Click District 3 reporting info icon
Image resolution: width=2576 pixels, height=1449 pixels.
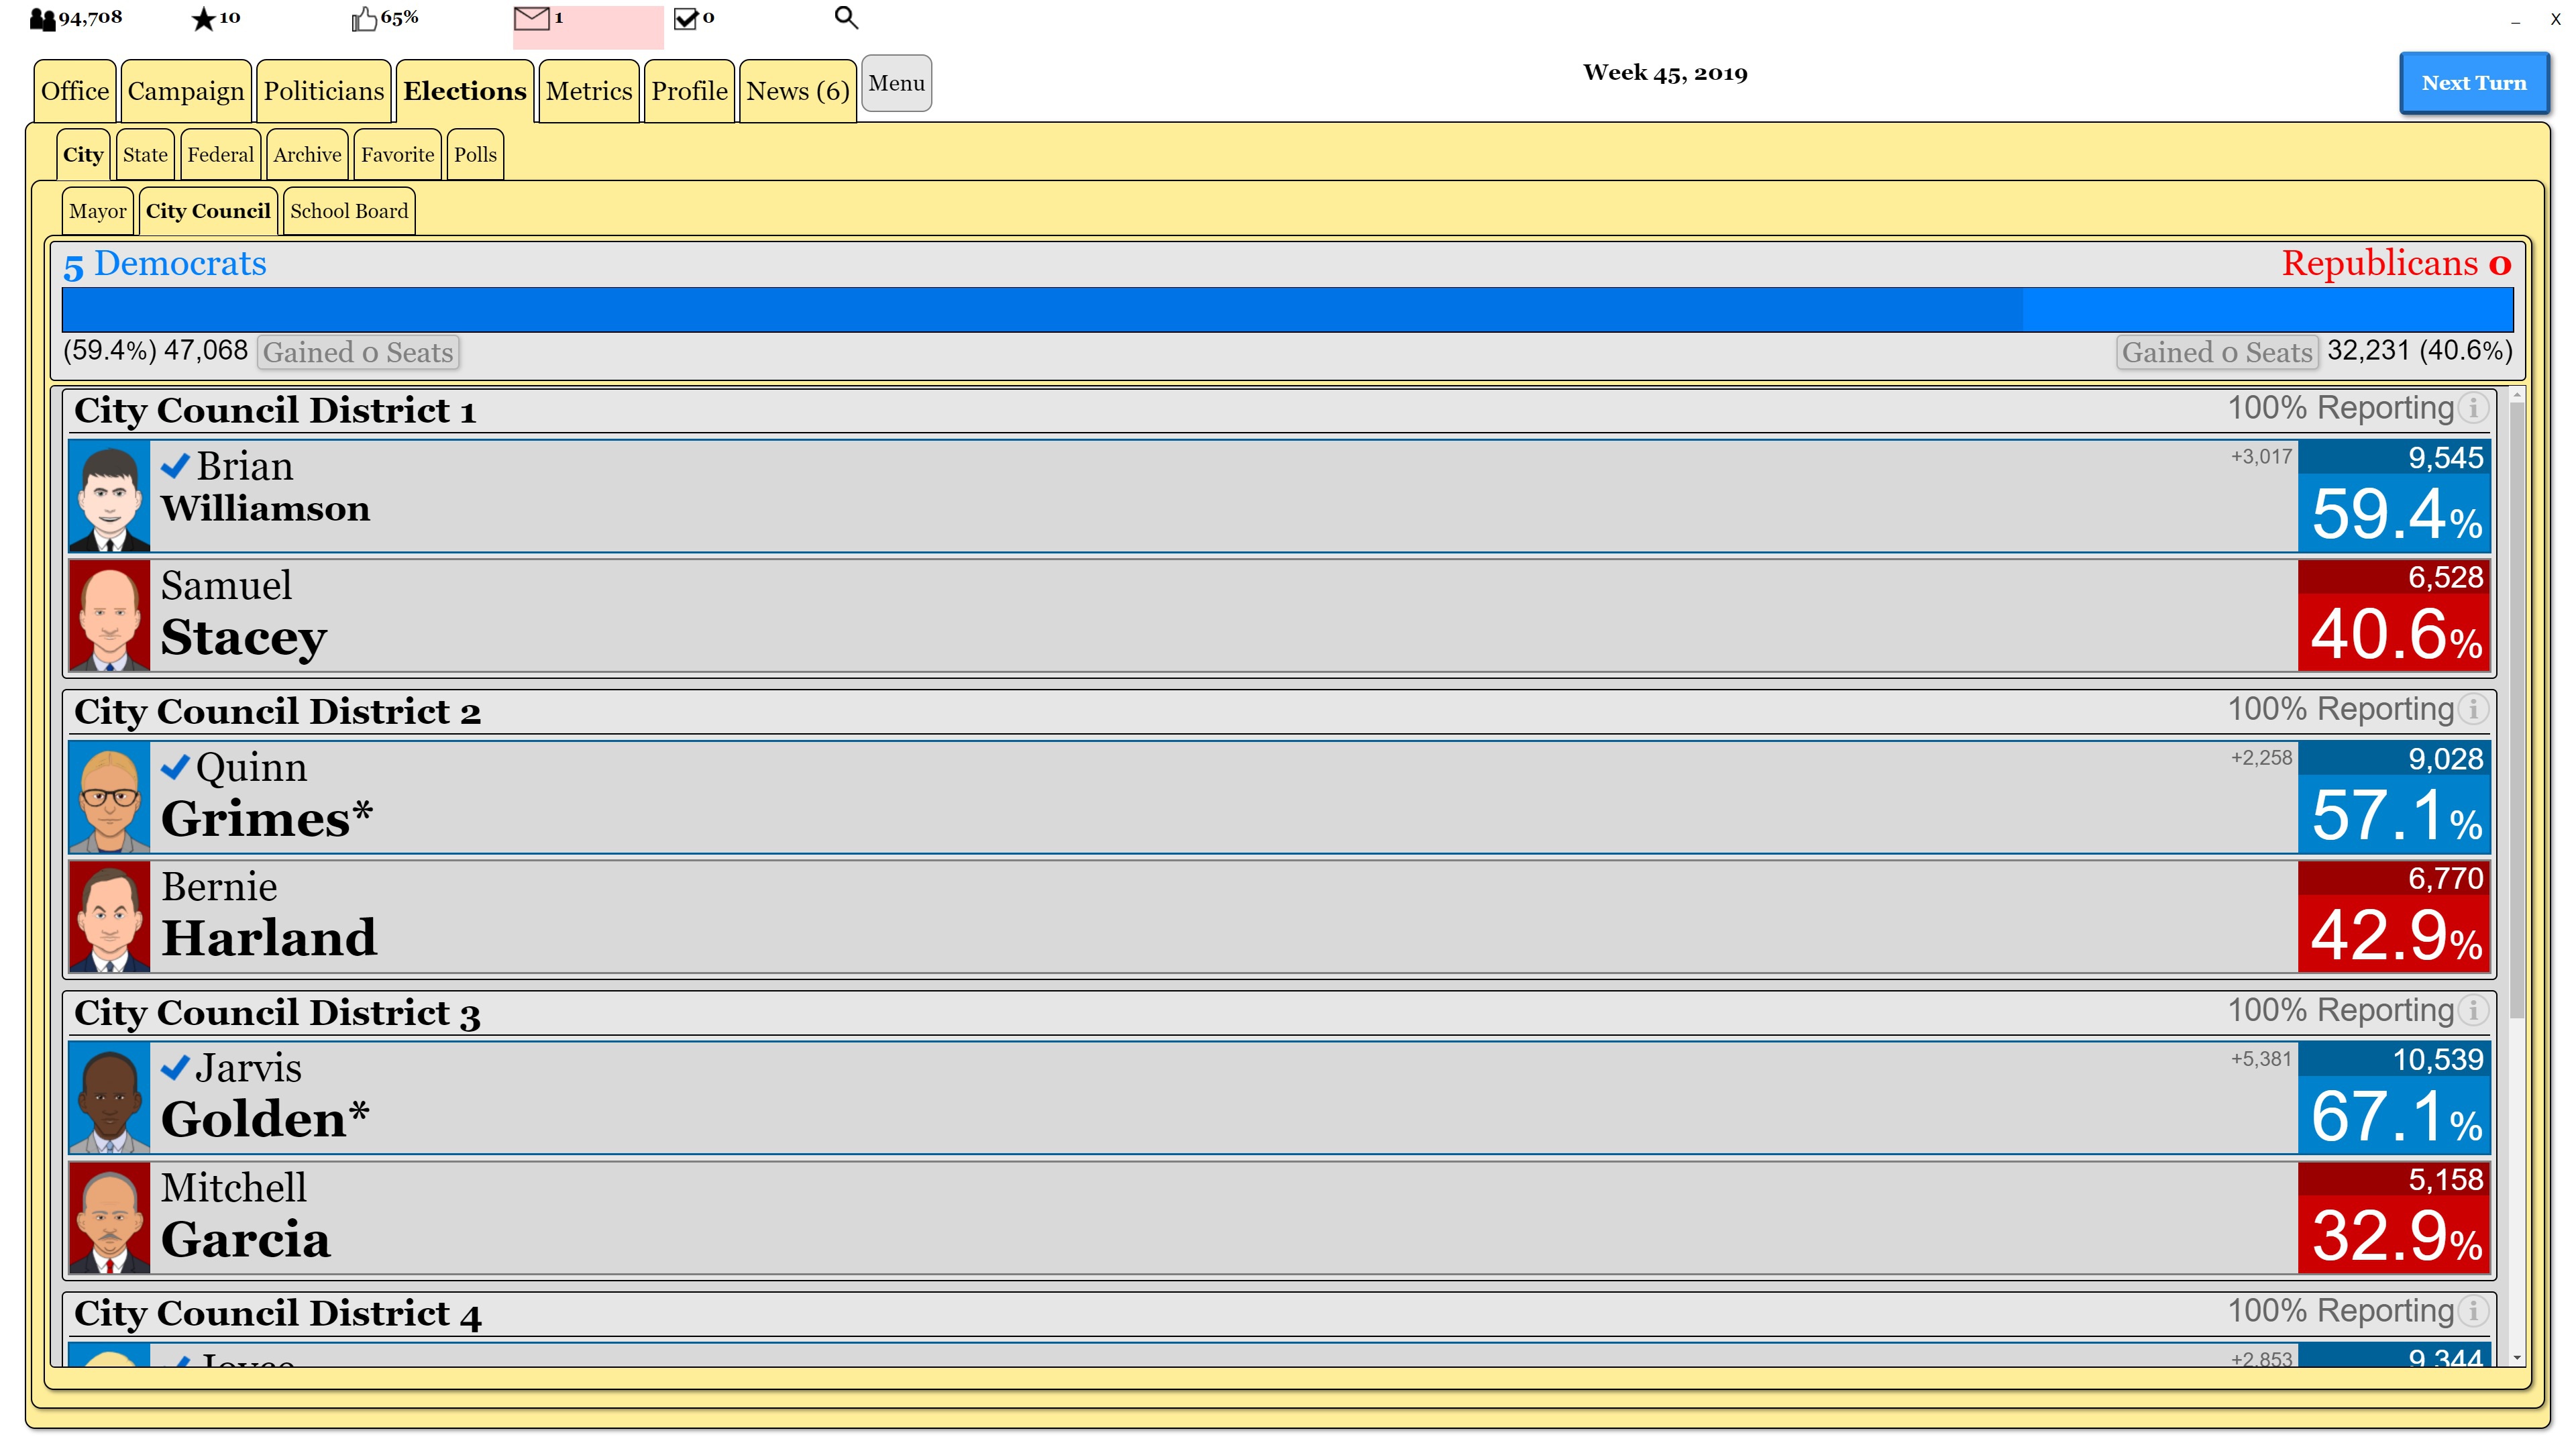pos(2473,1011)
